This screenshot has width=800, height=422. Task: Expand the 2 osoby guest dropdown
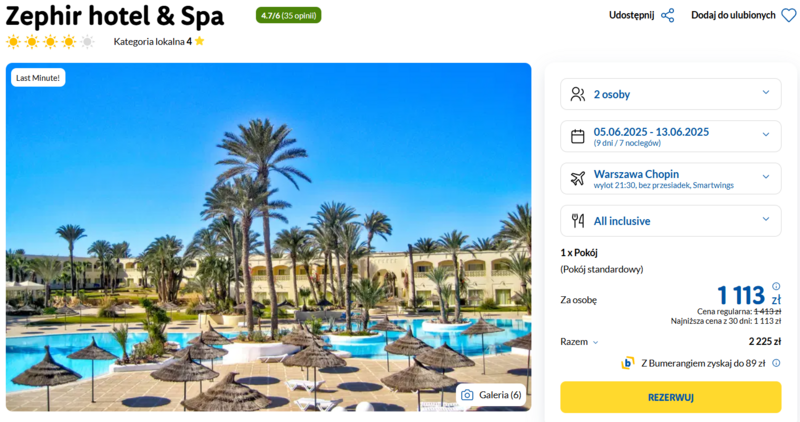[670, 94]
